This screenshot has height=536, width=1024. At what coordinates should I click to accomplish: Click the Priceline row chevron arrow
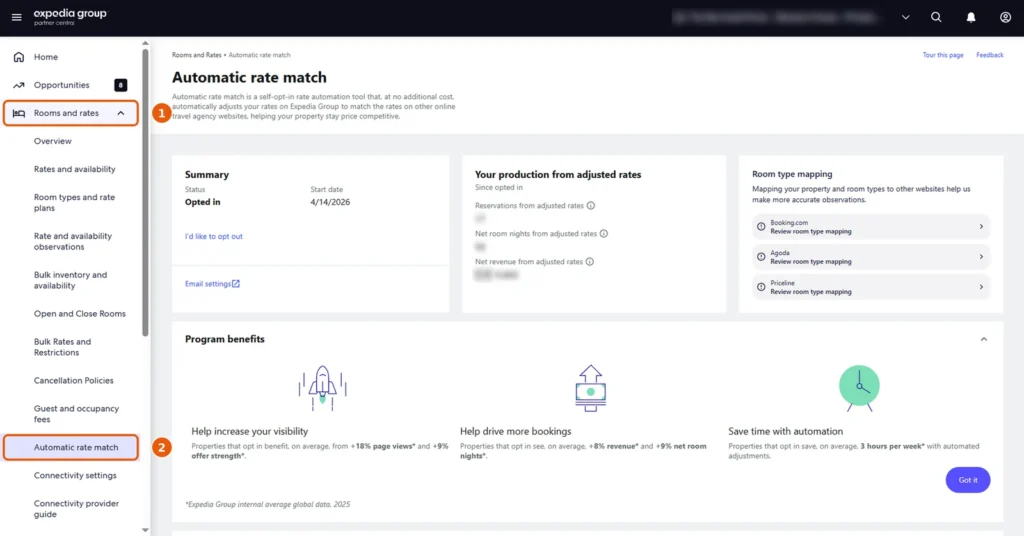(981, 287)
